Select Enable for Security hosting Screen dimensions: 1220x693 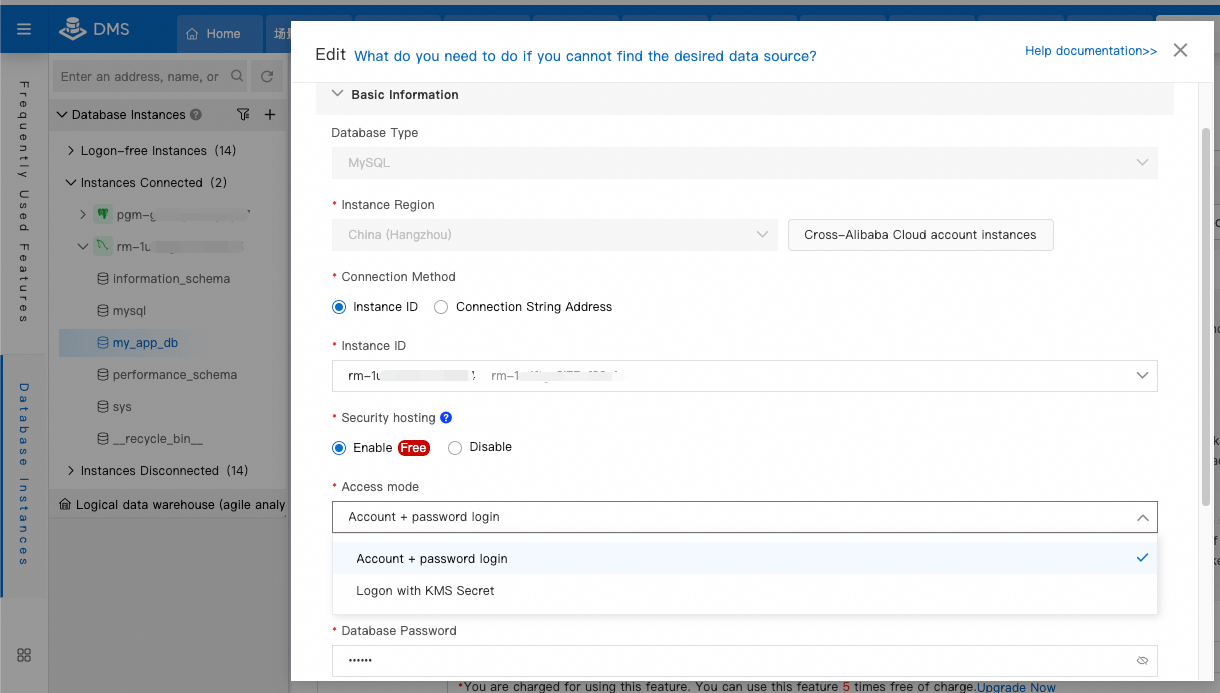[339, 448]
